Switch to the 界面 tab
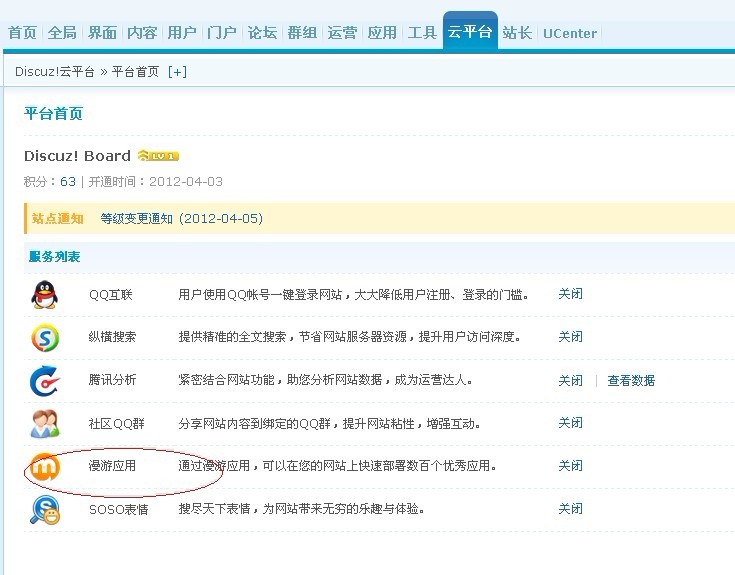This screenshot has height=575, width=735. click(x=102, y=33)
